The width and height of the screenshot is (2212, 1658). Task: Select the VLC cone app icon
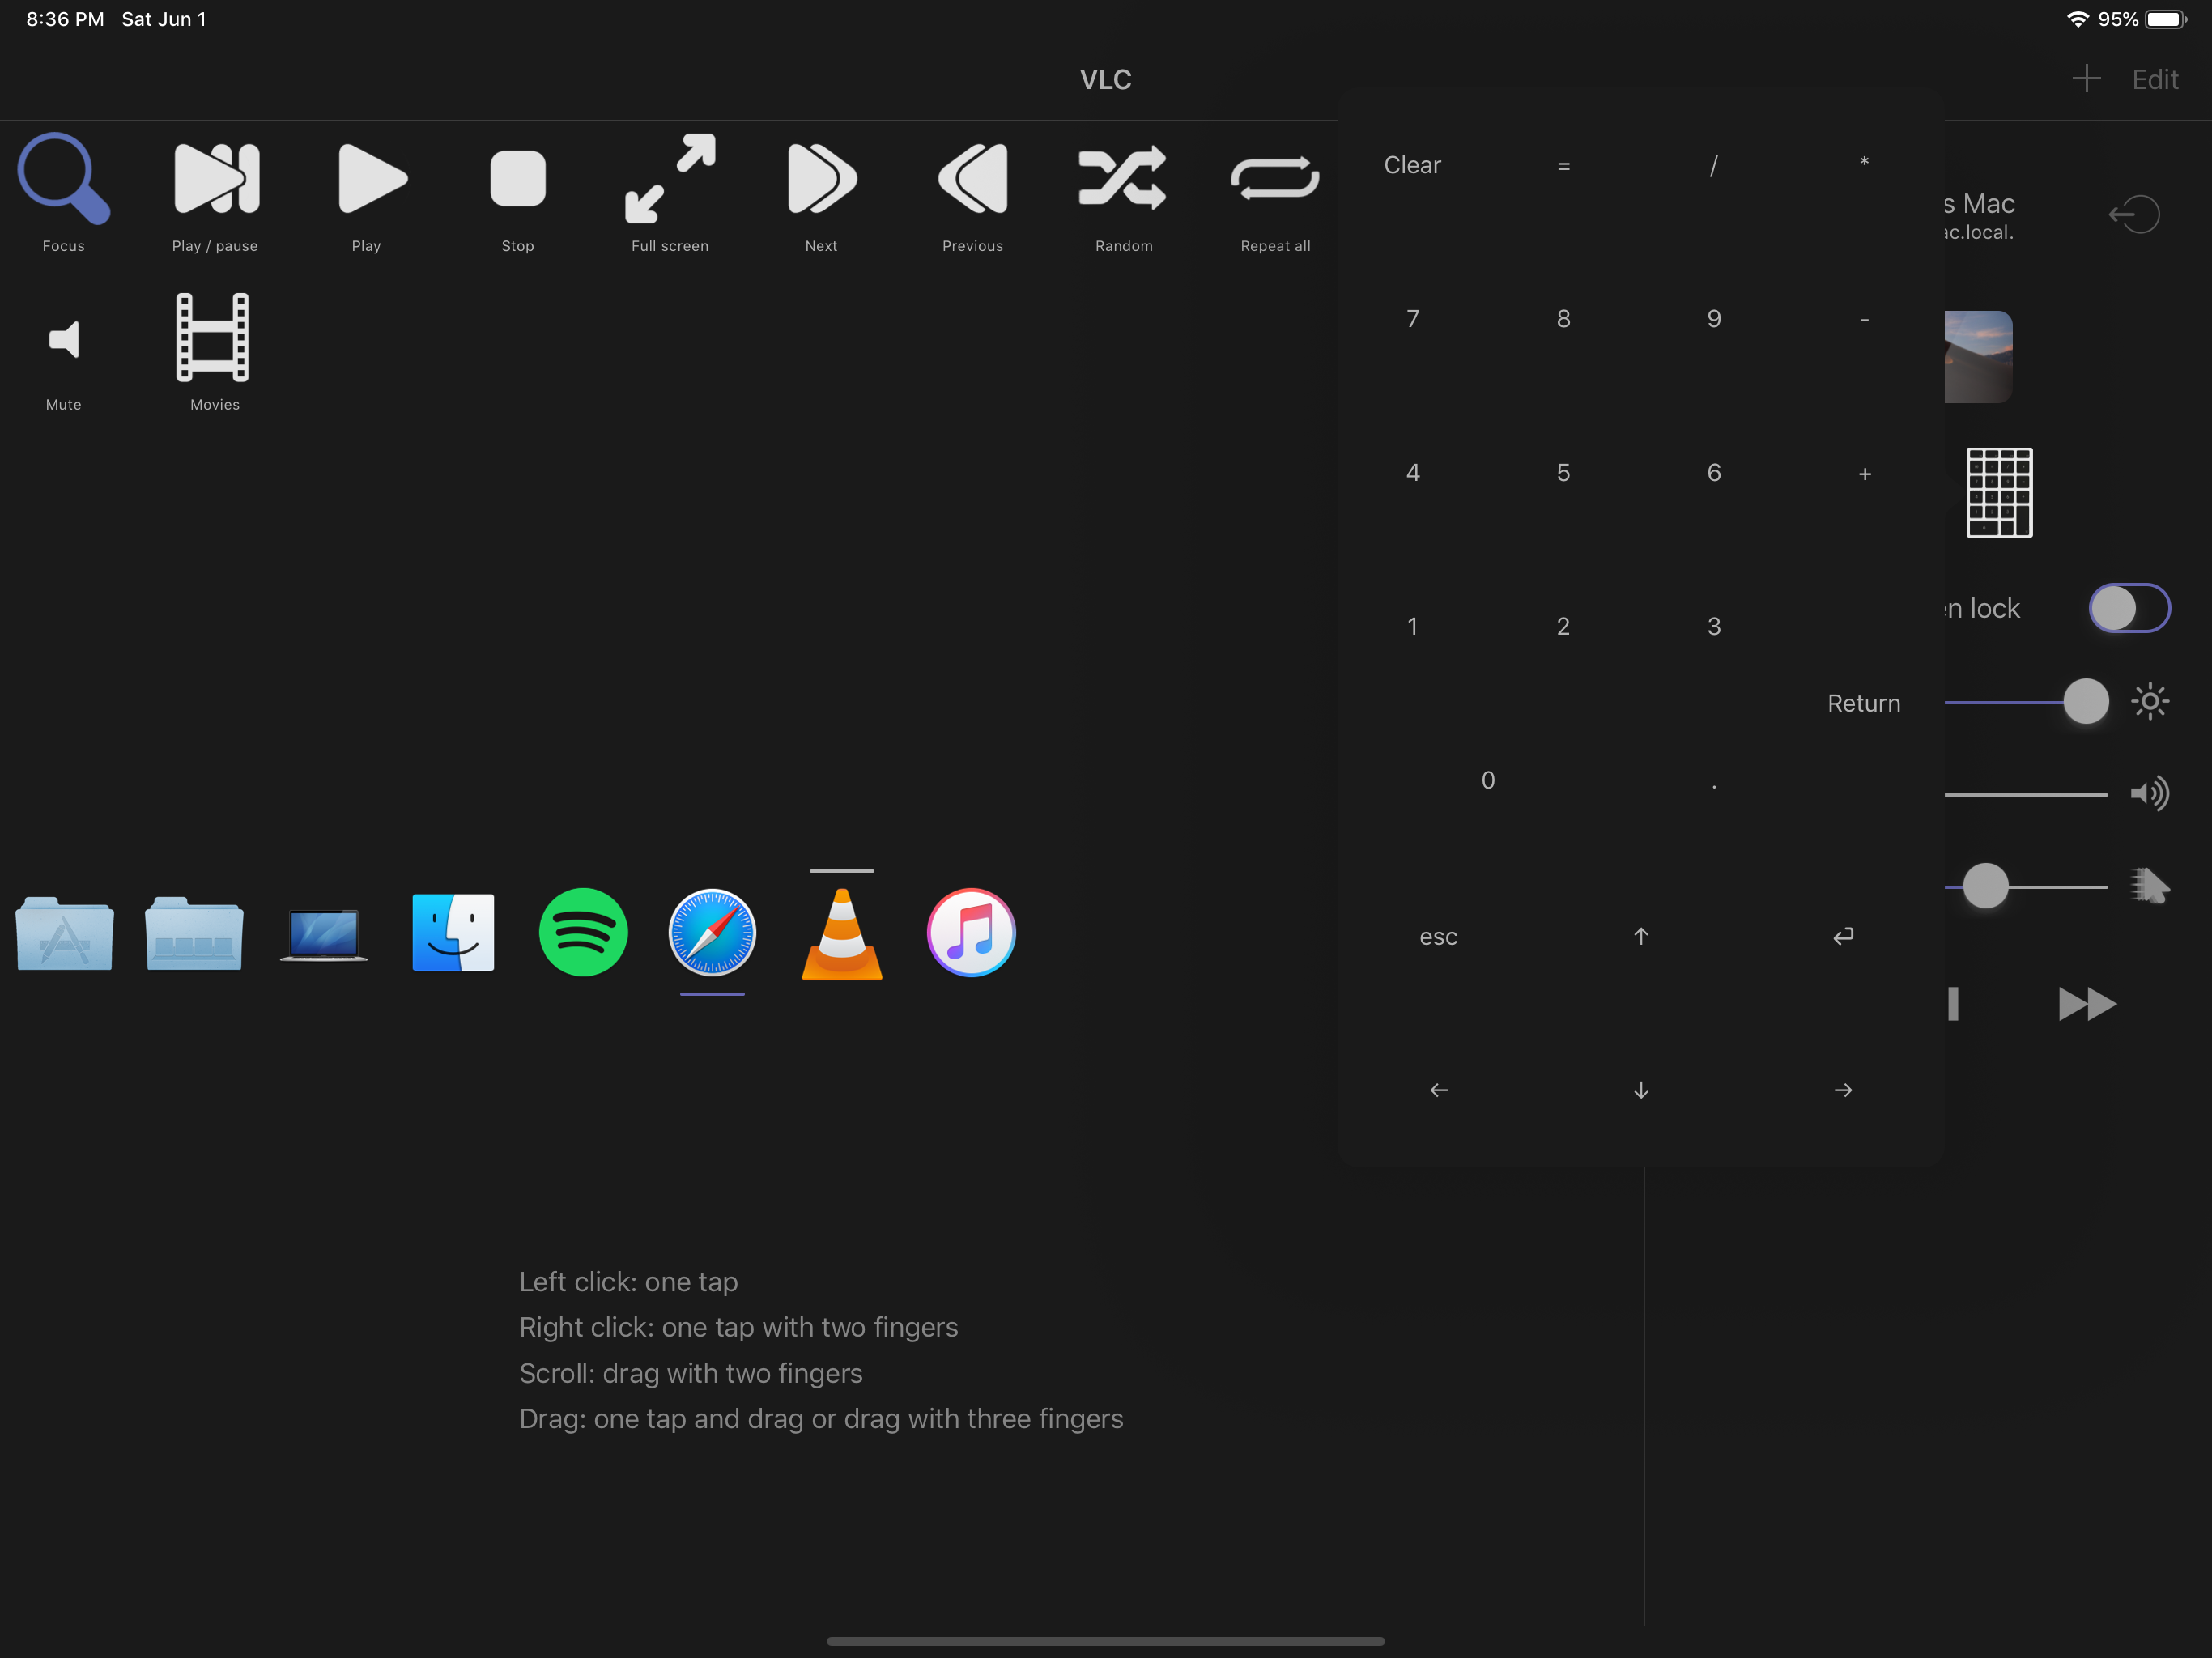[841, 934]
